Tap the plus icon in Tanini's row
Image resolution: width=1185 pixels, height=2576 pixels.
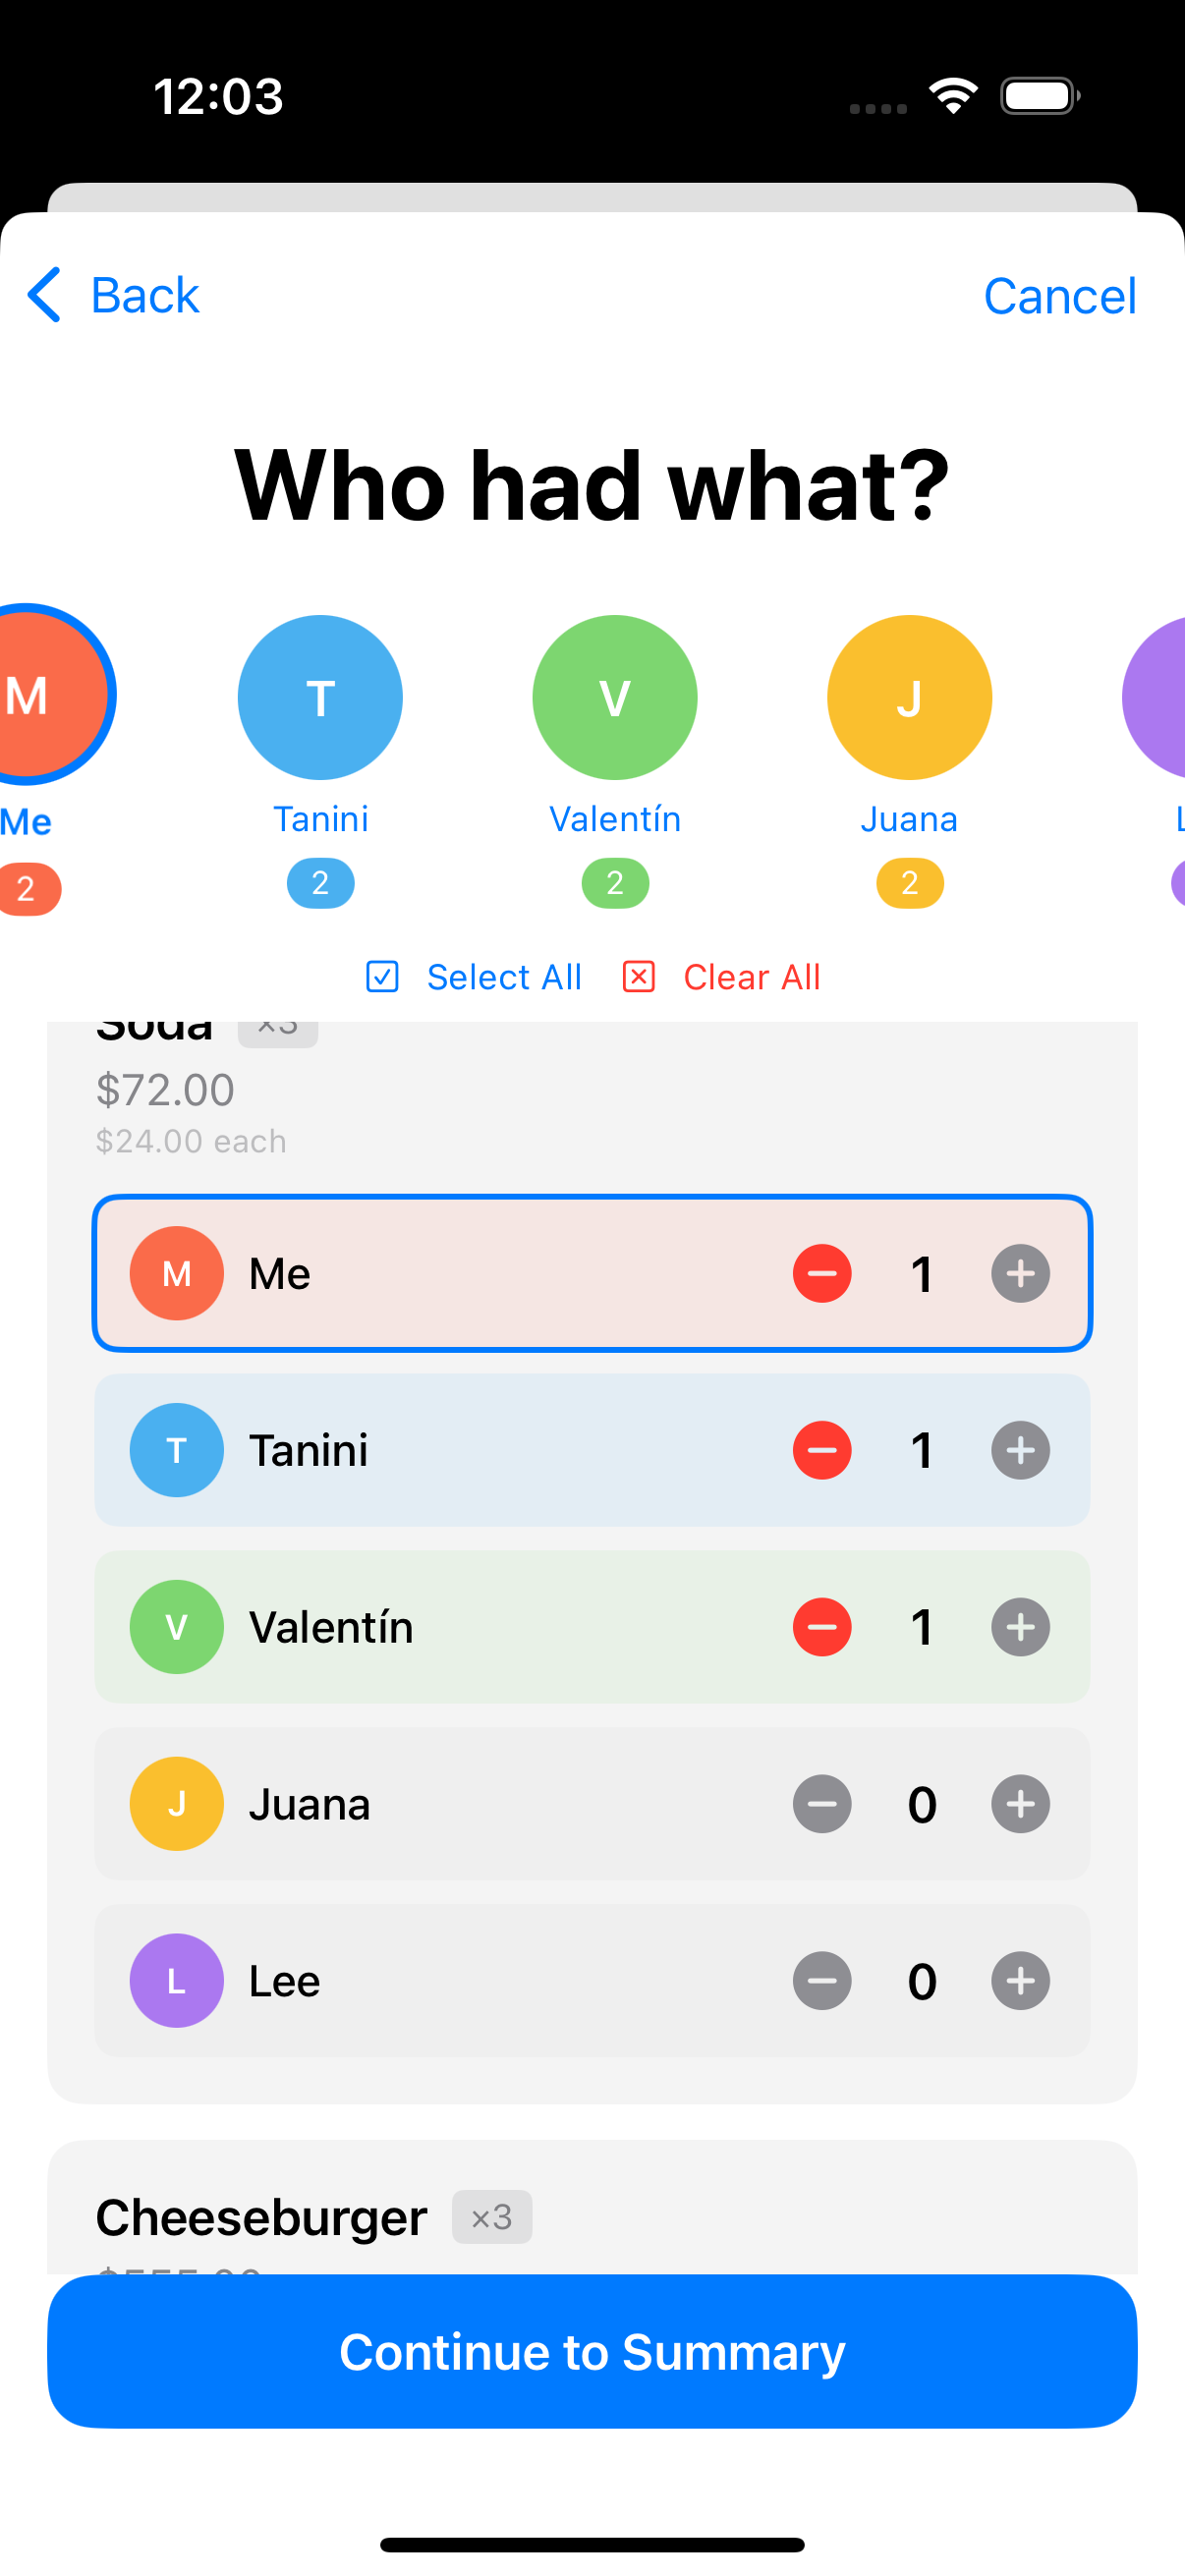[x=1020, y=1450]
